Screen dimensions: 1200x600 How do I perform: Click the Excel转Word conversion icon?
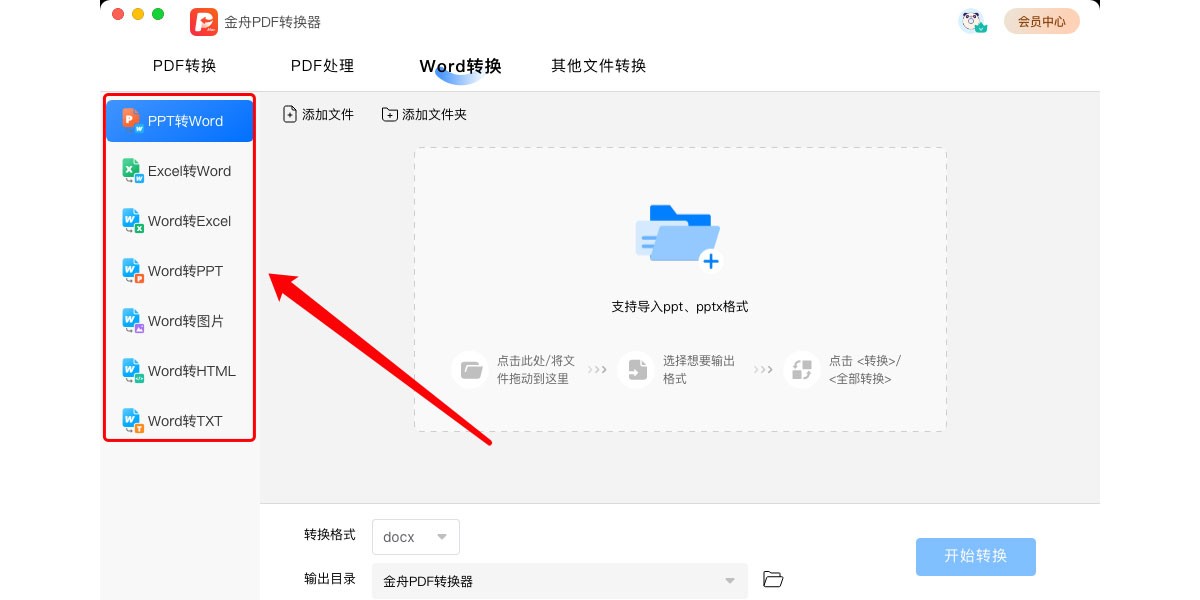[x=133, y=171]
